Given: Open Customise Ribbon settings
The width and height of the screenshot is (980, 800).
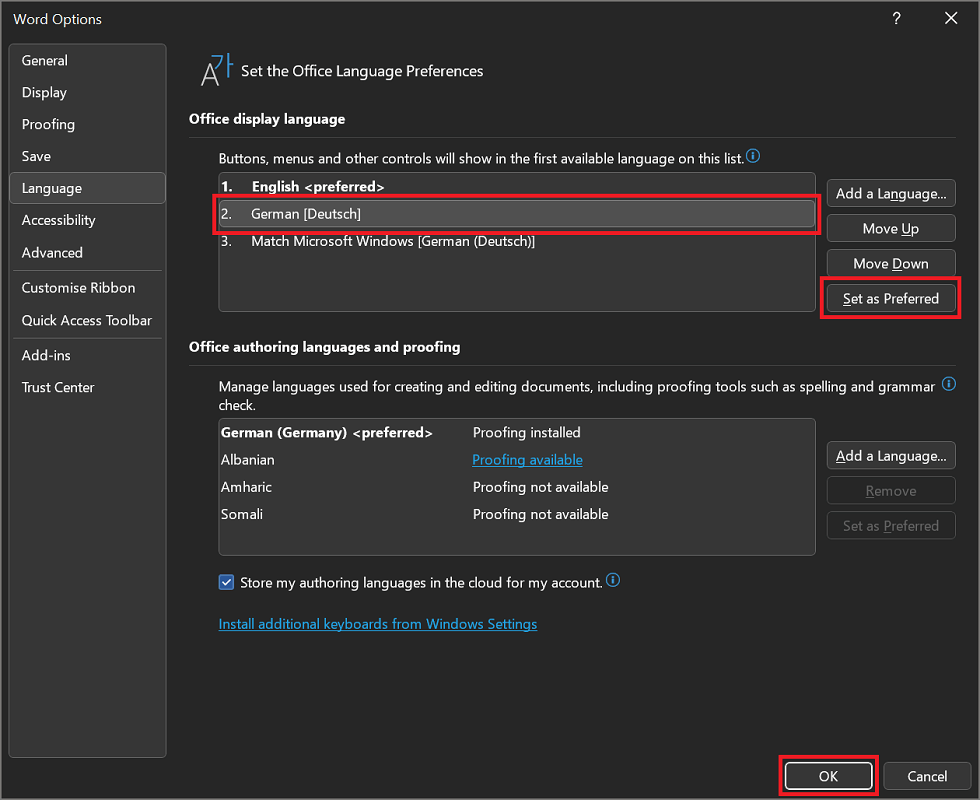Looking at the screenshot, I should (x=88, y=288).
